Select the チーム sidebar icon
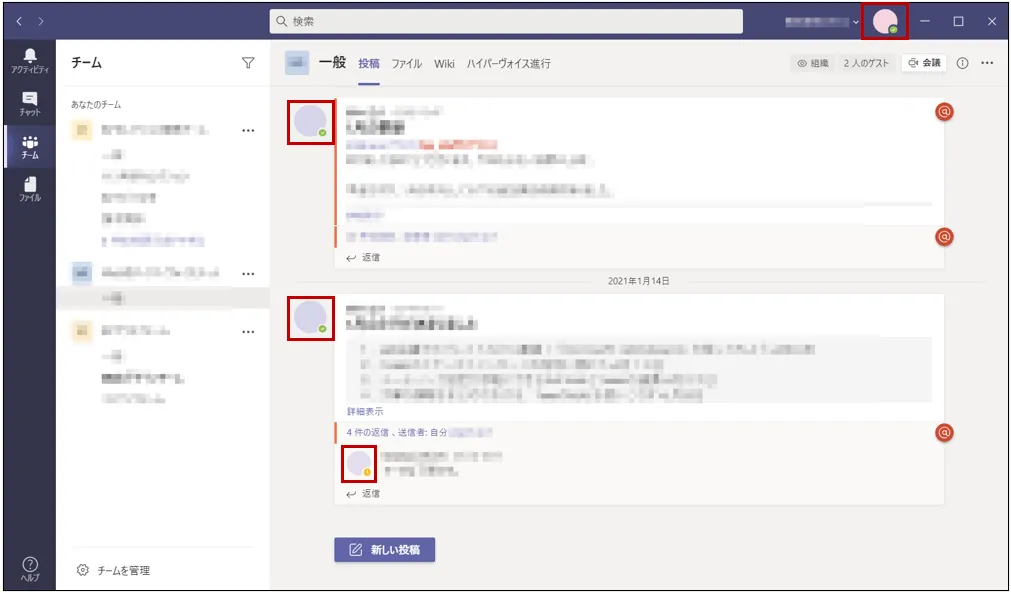The height and width of the screenshot is (592, 1011). coord(29,147)
